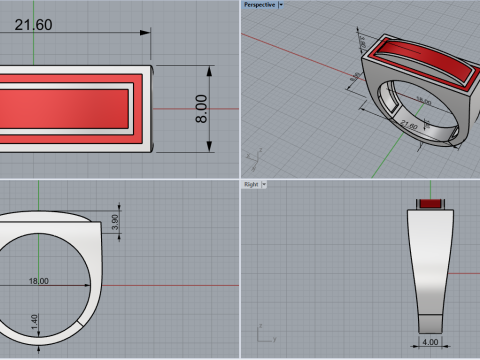Select the red stone atop ring in Right view
This screenshot has width=480, height=360.
point(430,203)
